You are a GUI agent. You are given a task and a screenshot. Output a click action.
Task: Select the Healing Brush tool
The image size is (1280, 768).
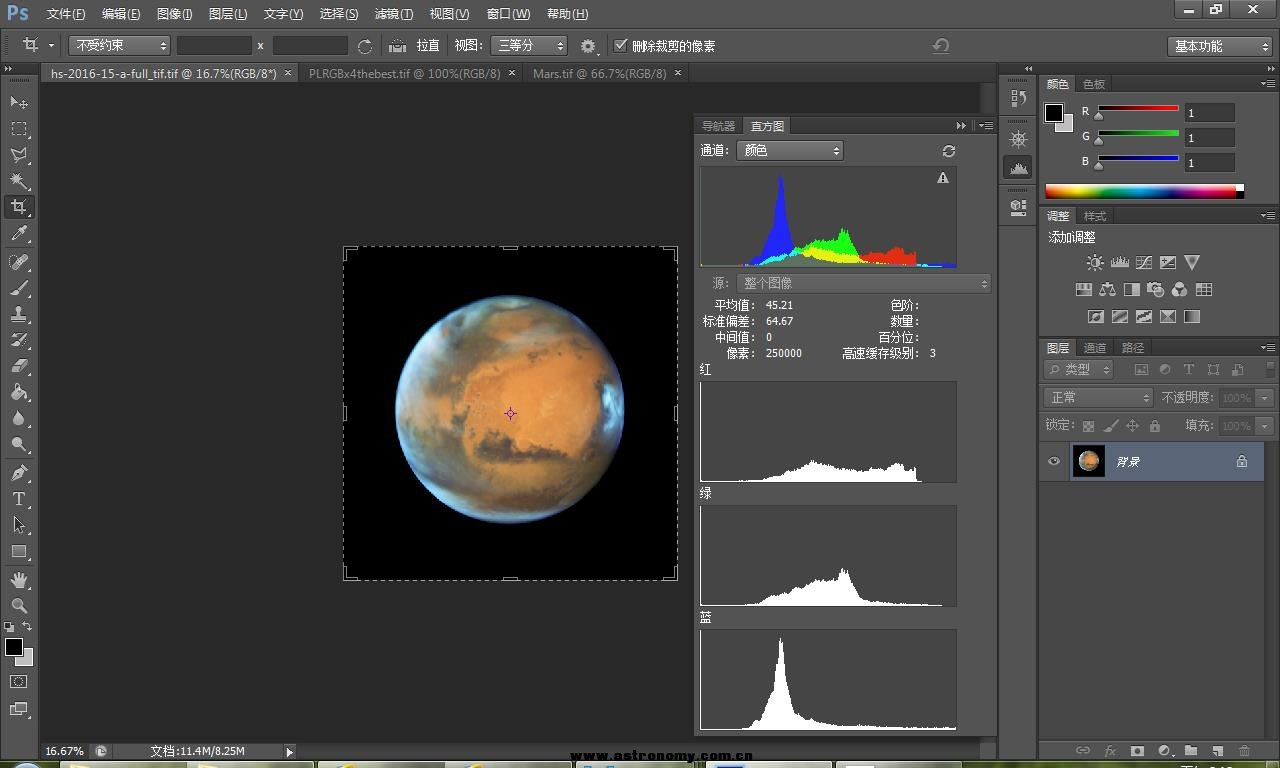point(19,262)
